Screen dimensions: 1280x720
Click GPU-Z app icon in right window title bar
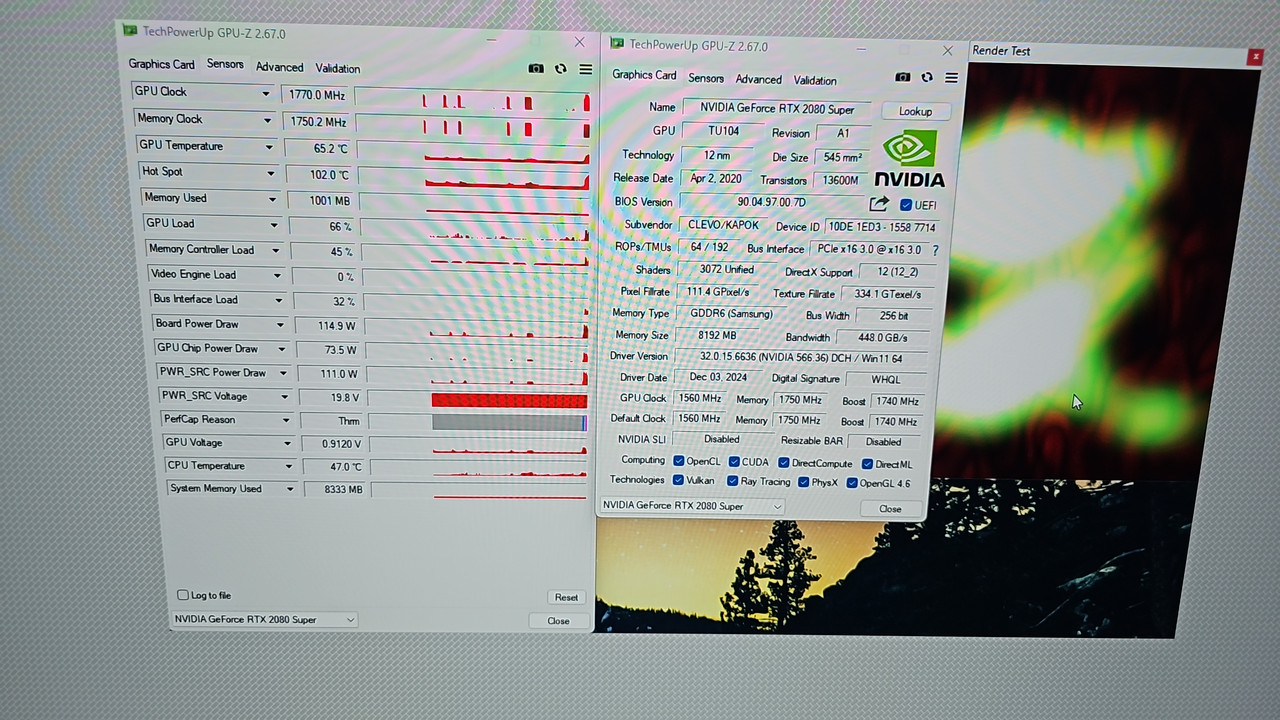coord(617,44)
